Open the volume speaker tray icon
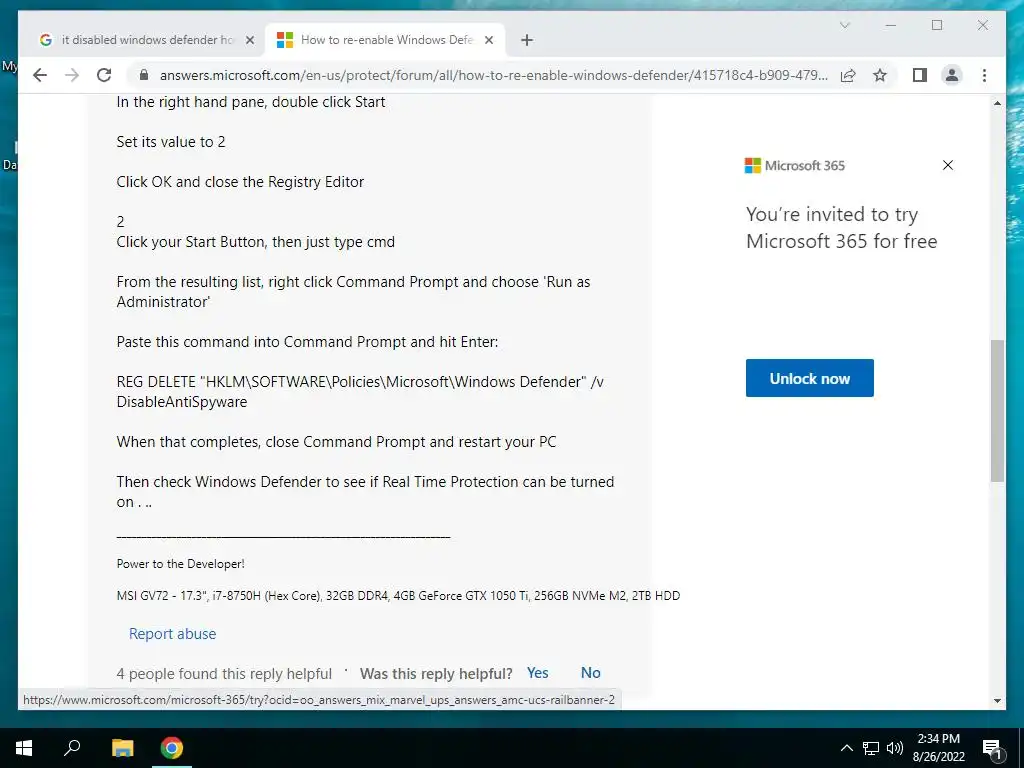 pyautogui.click(x=895, y=748)
